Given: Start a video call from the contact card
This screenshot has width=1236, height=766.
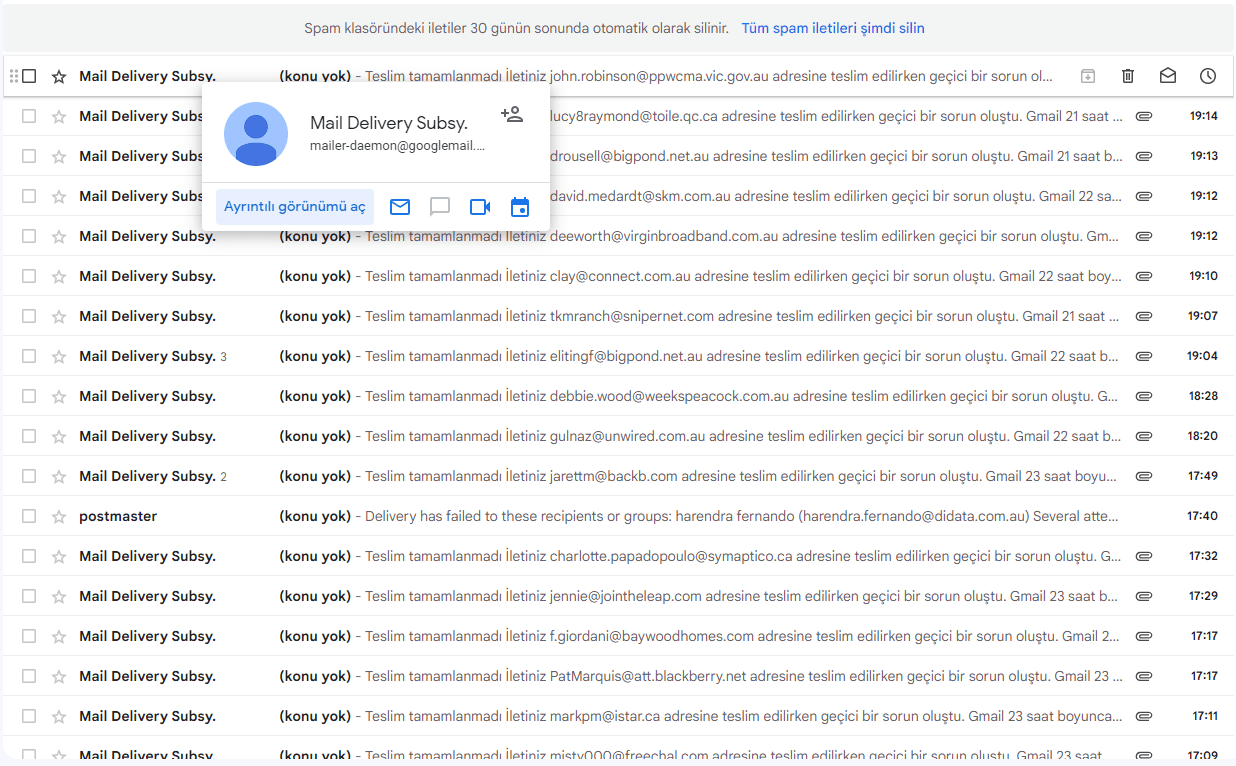Looking at the screenshot, I should point(480,207).
